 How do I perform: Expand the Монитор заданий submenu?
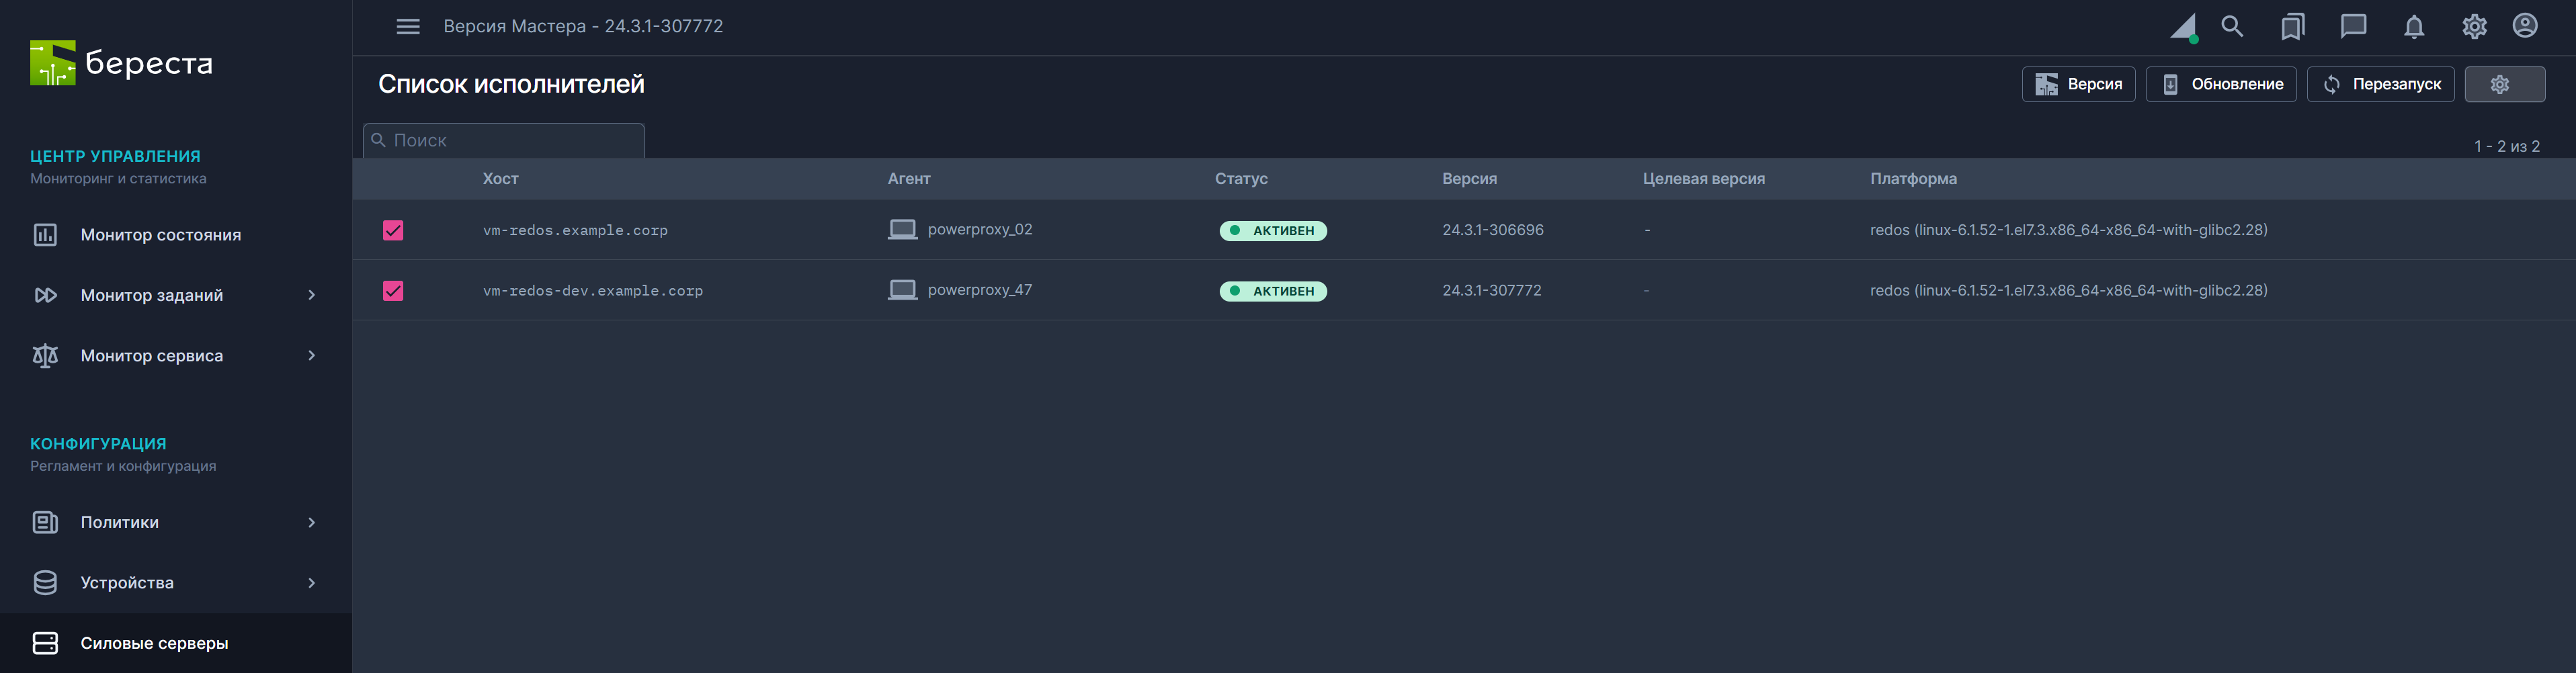(311, 295)
